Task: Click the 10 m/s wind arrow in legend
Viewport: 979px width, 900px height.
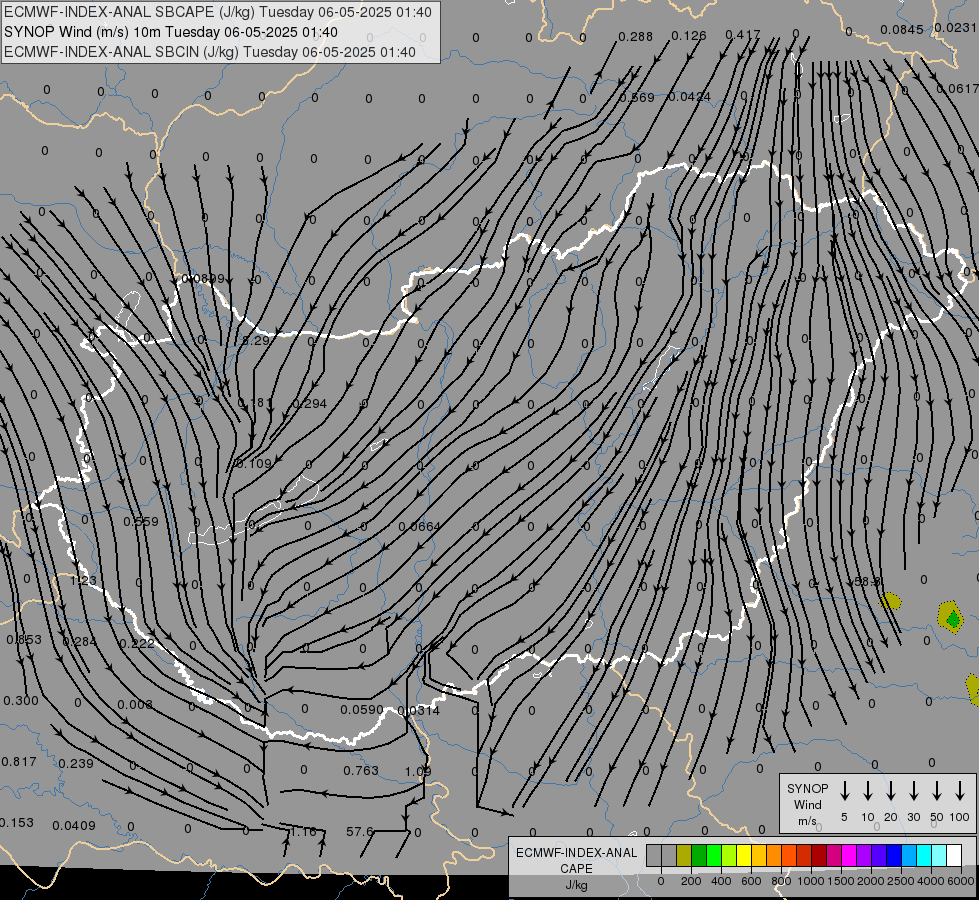Action: click(x=867, y=791)
